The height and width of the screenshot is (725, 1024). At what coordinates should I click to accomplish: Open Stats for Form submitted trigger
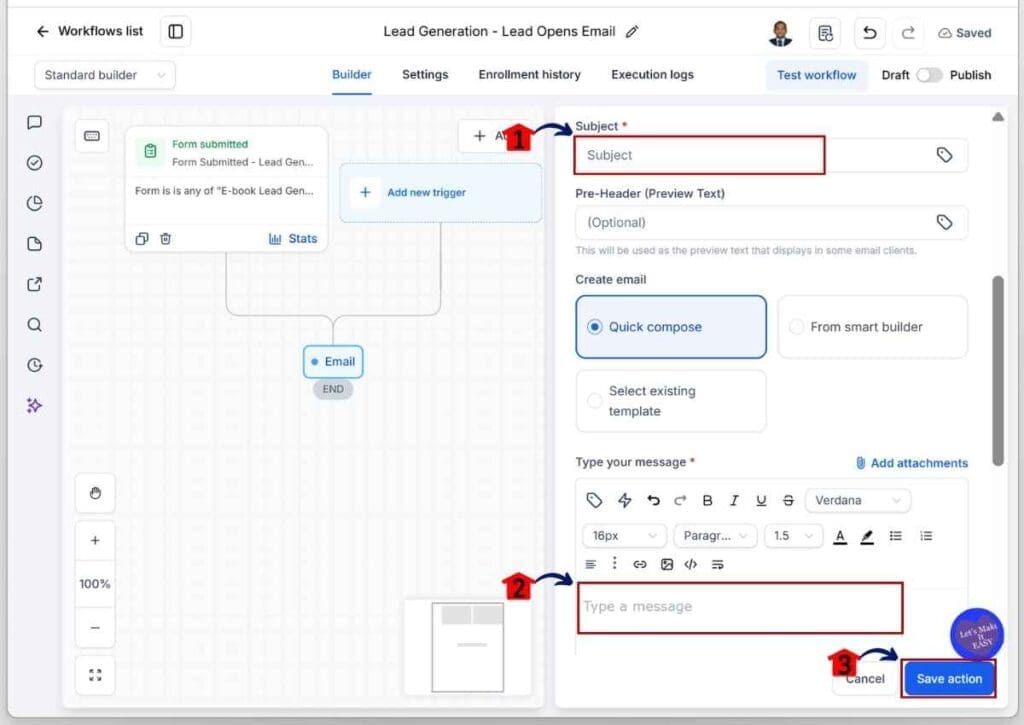[293, 238]
